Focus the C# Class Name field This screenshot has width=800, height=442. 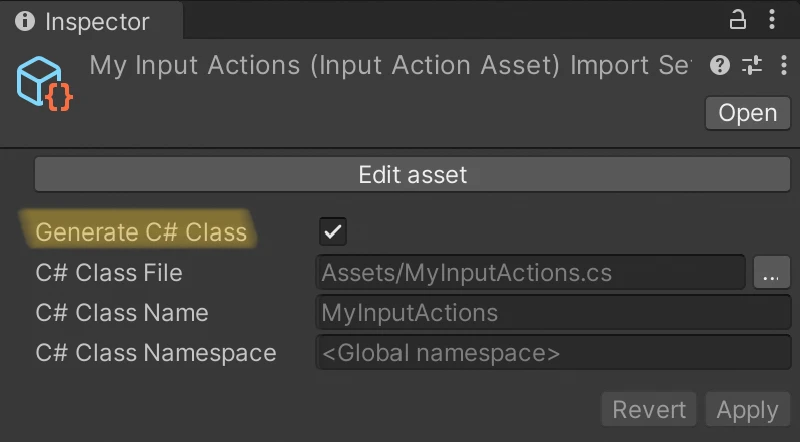[552, 312]
